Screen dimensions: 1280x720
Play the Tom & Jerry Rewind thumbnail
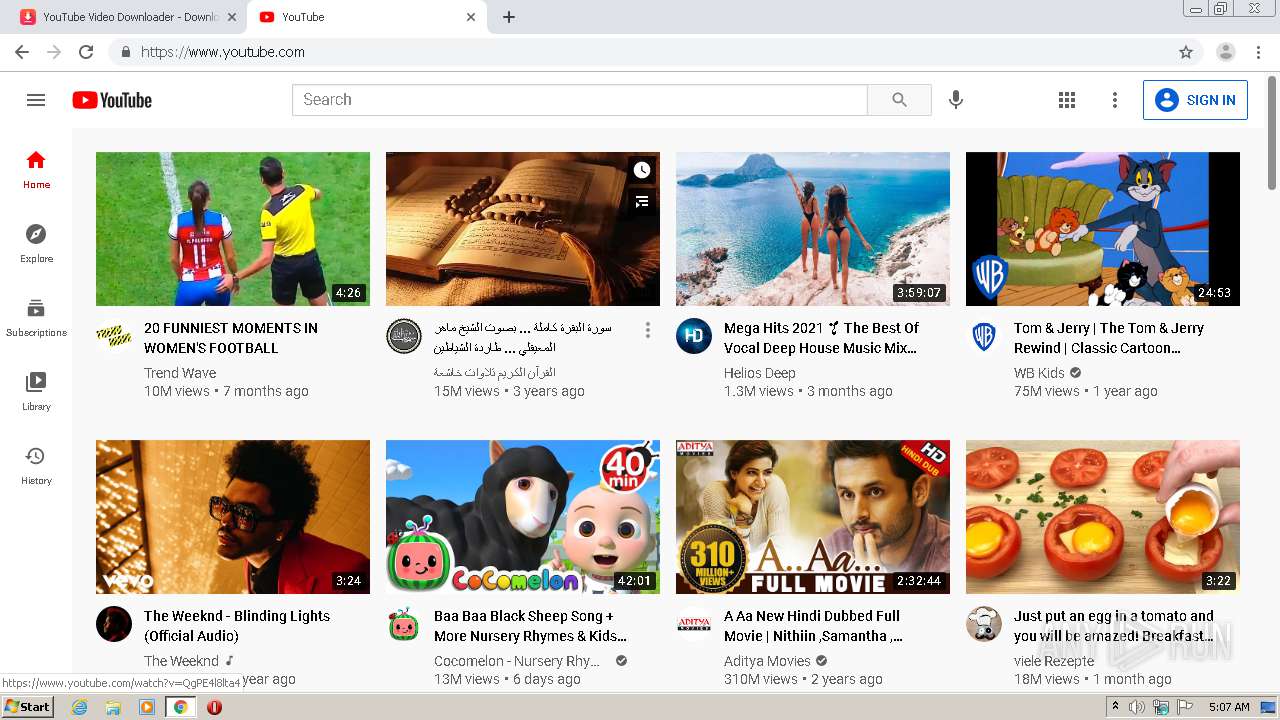click(1103, 229)
